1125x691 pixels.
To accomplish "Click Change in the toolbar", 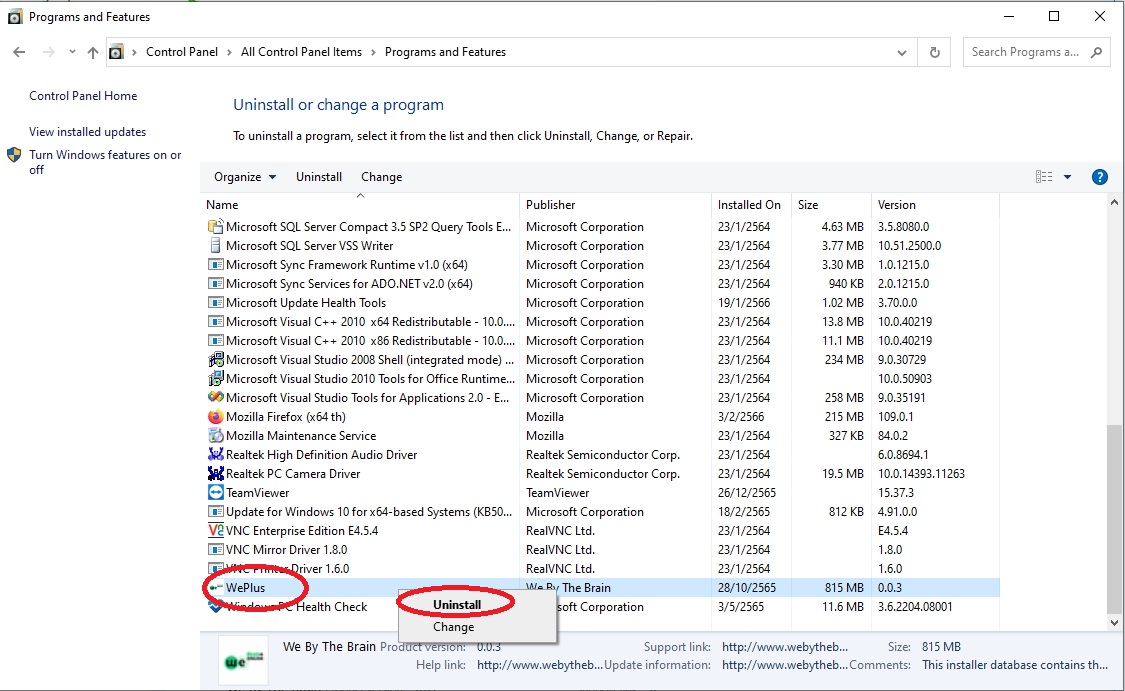I will coord(381,177).
